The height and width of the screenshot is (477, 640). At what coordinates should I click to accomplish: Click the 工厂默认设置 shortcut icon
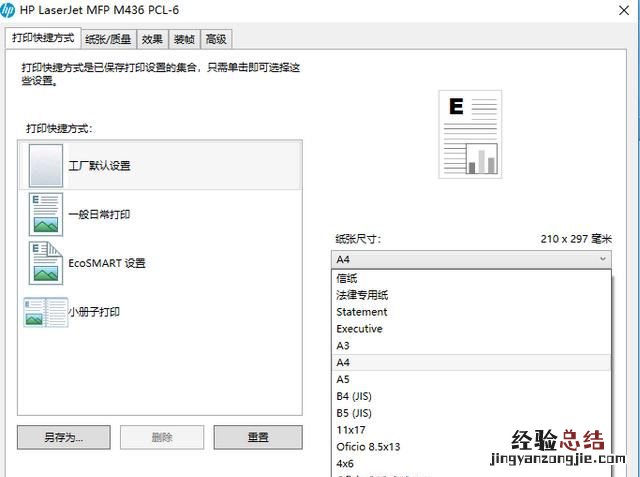pos(46,165)
